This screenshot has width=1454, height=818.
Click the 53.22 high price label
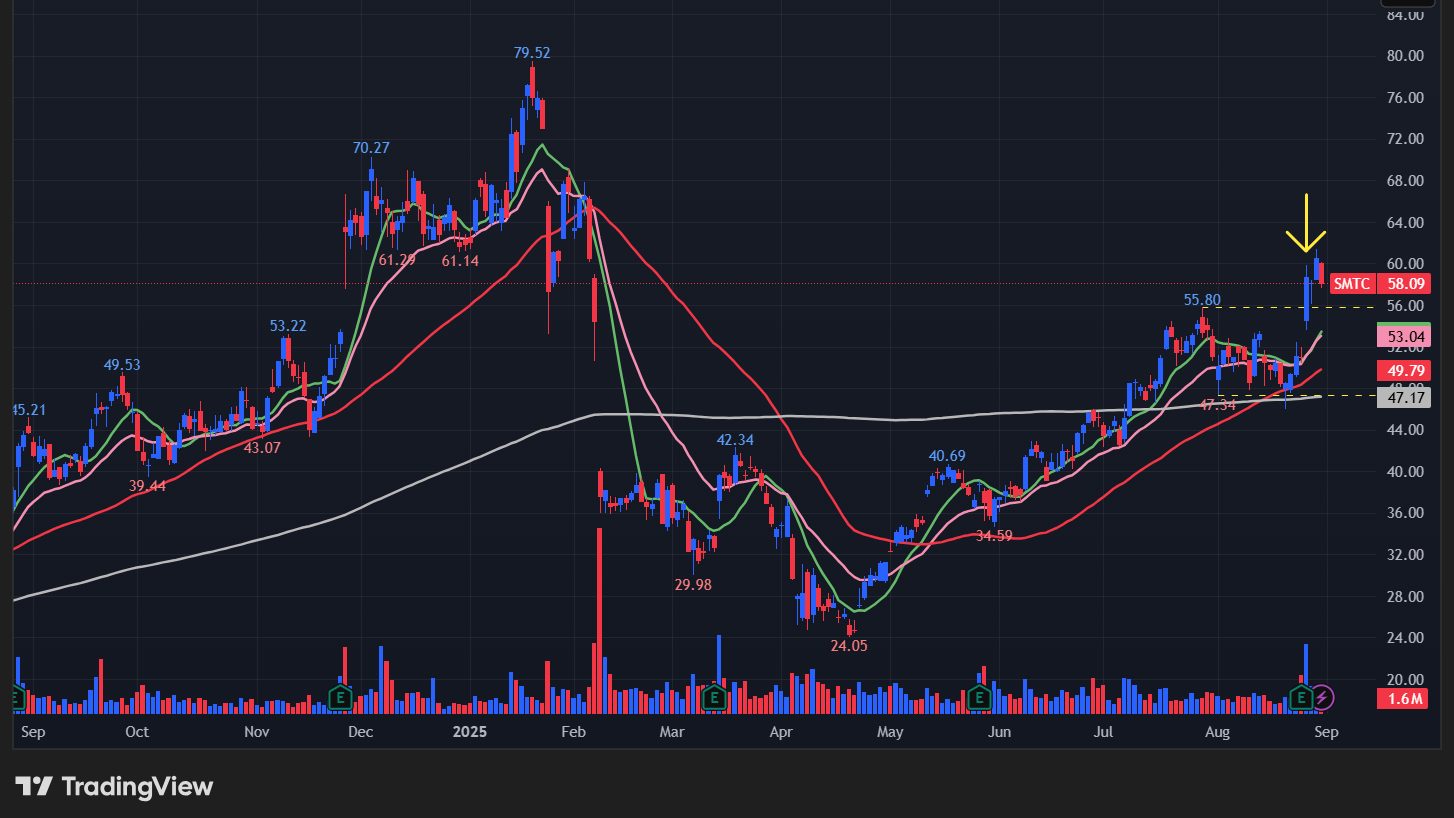(288, 326)
